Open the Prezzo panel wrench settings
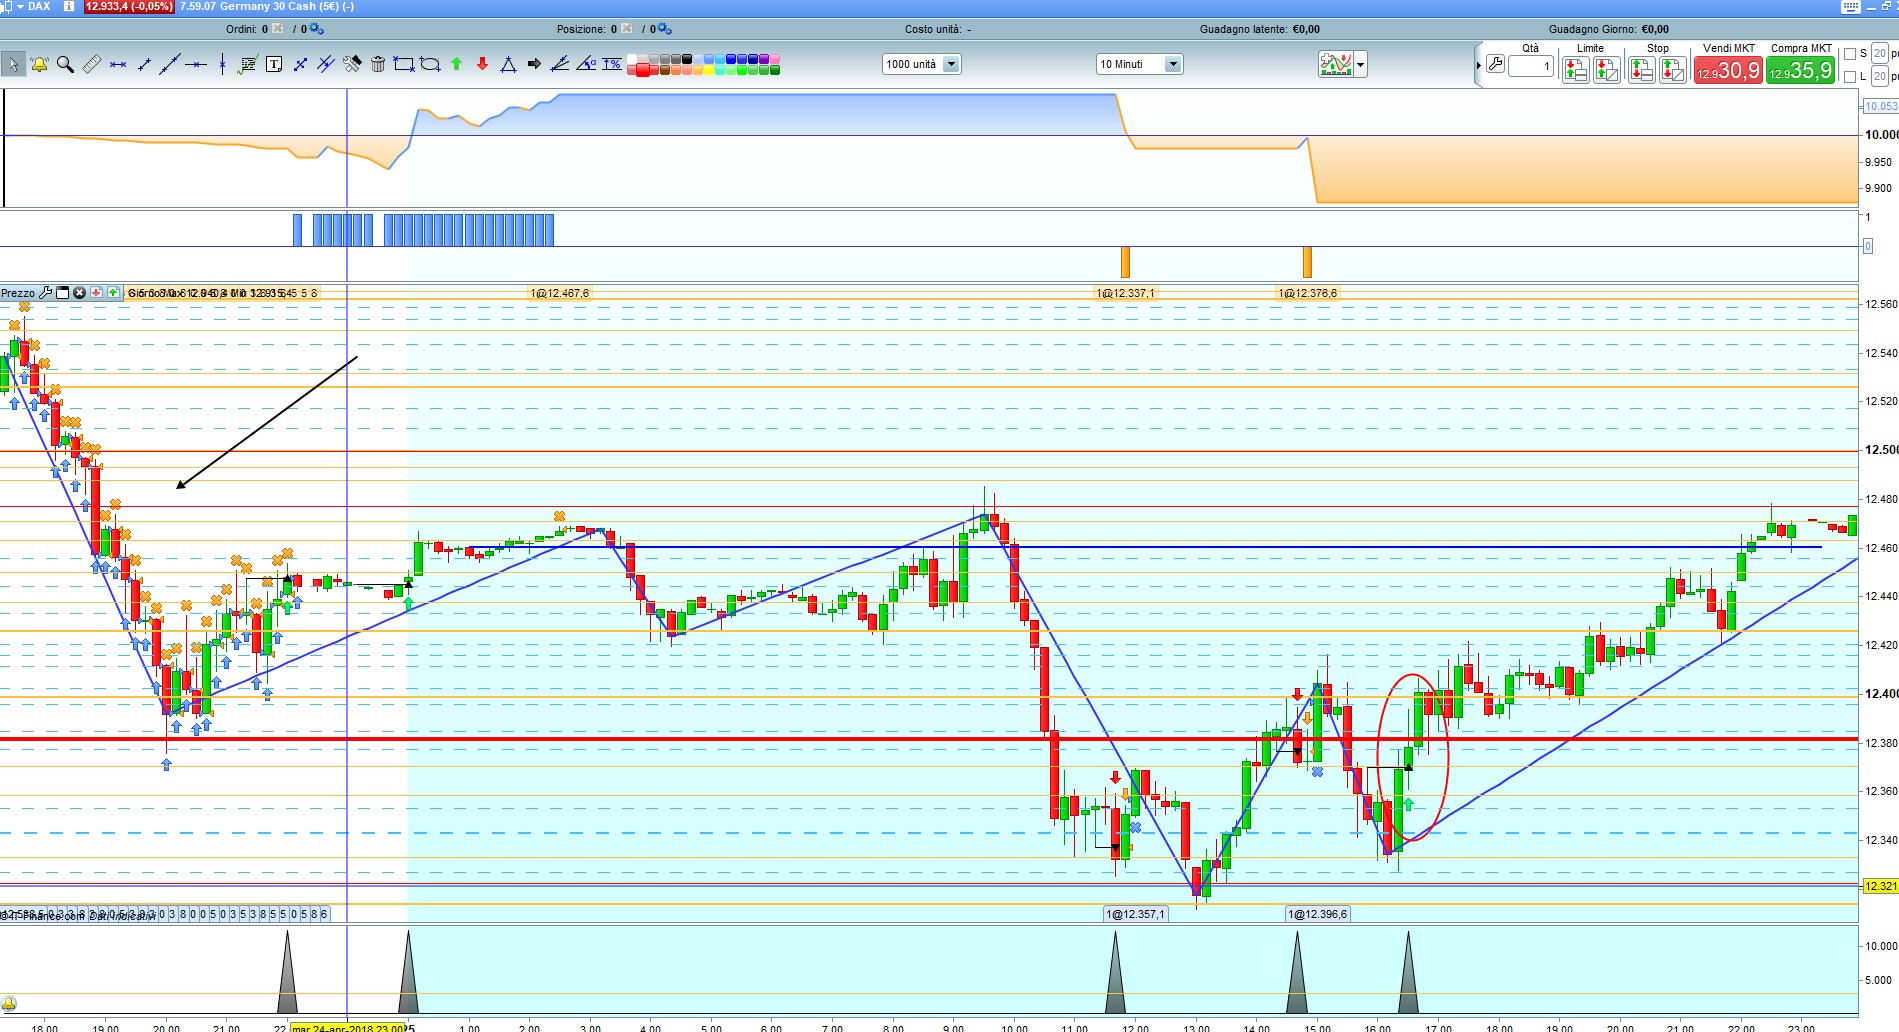 tap(45, 293)
